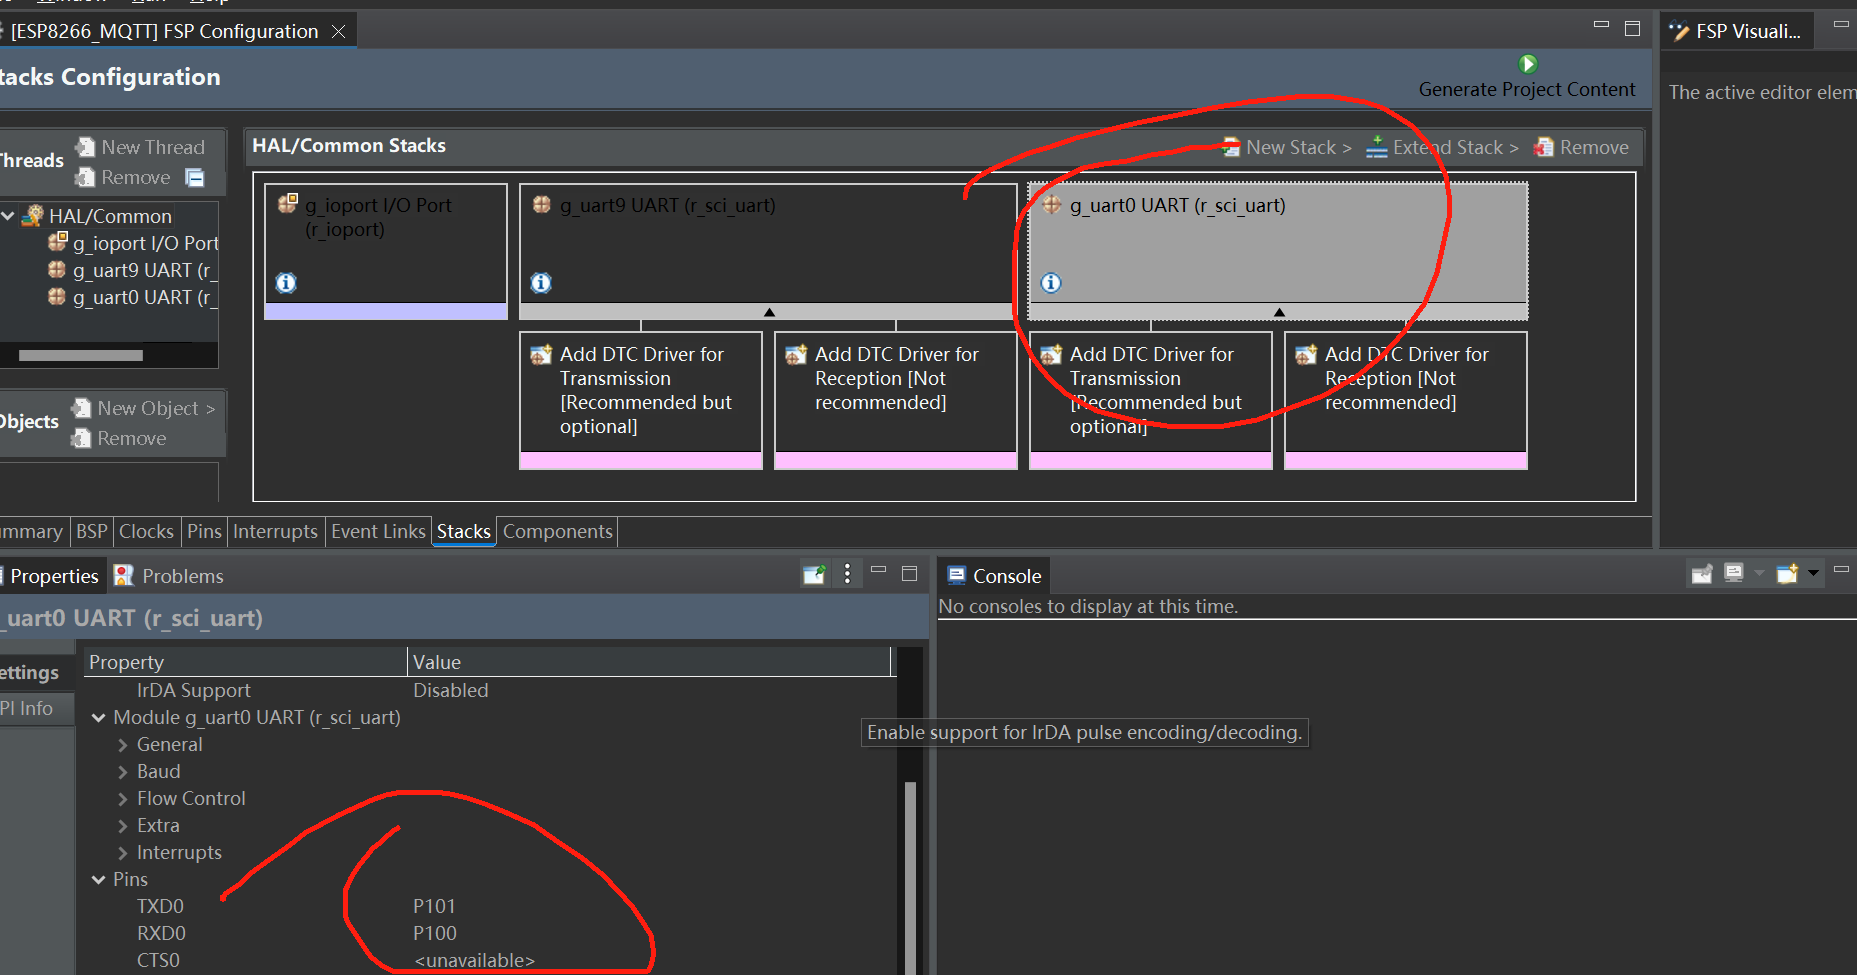
Task: Expand the Interrupts property group
Action: 122,853
